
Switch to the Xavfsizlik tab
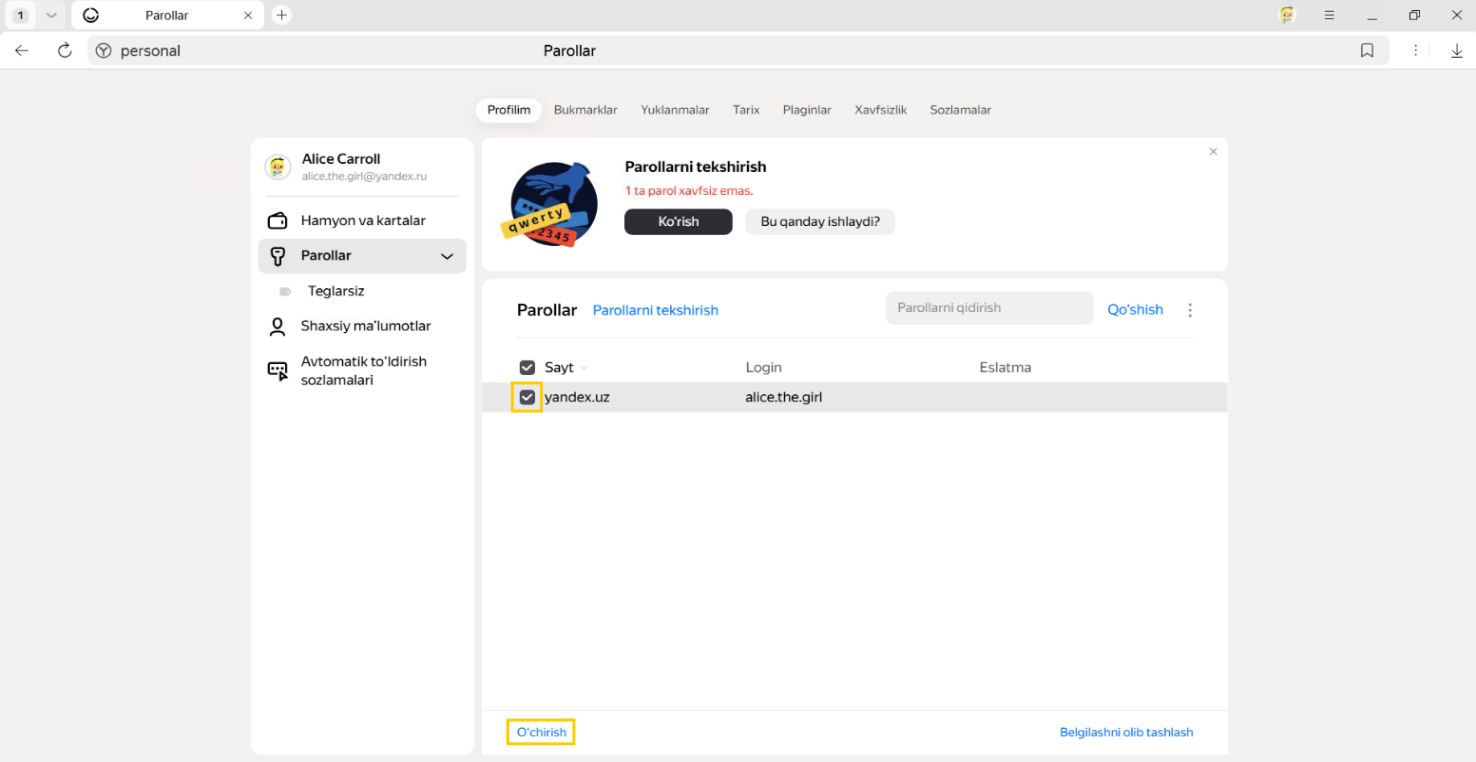point(880,110)
